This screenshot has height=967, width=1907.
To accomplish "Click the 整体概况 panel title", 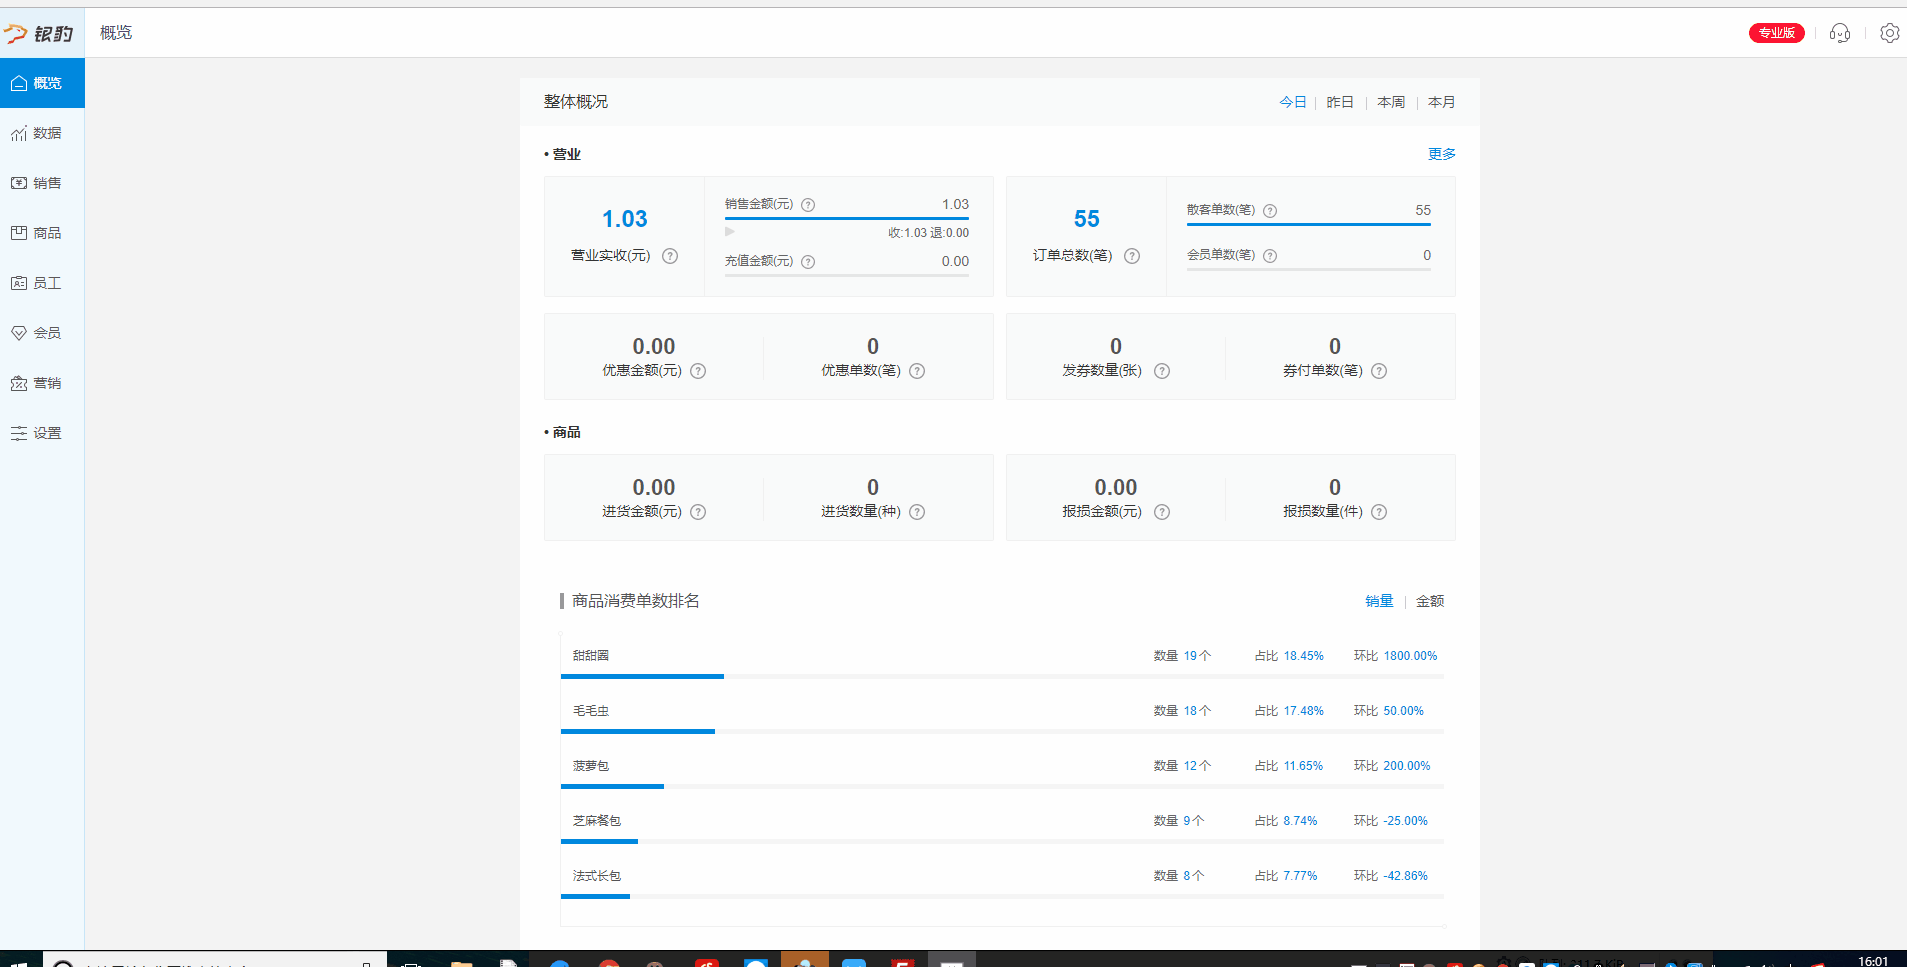I will [576, 102].
